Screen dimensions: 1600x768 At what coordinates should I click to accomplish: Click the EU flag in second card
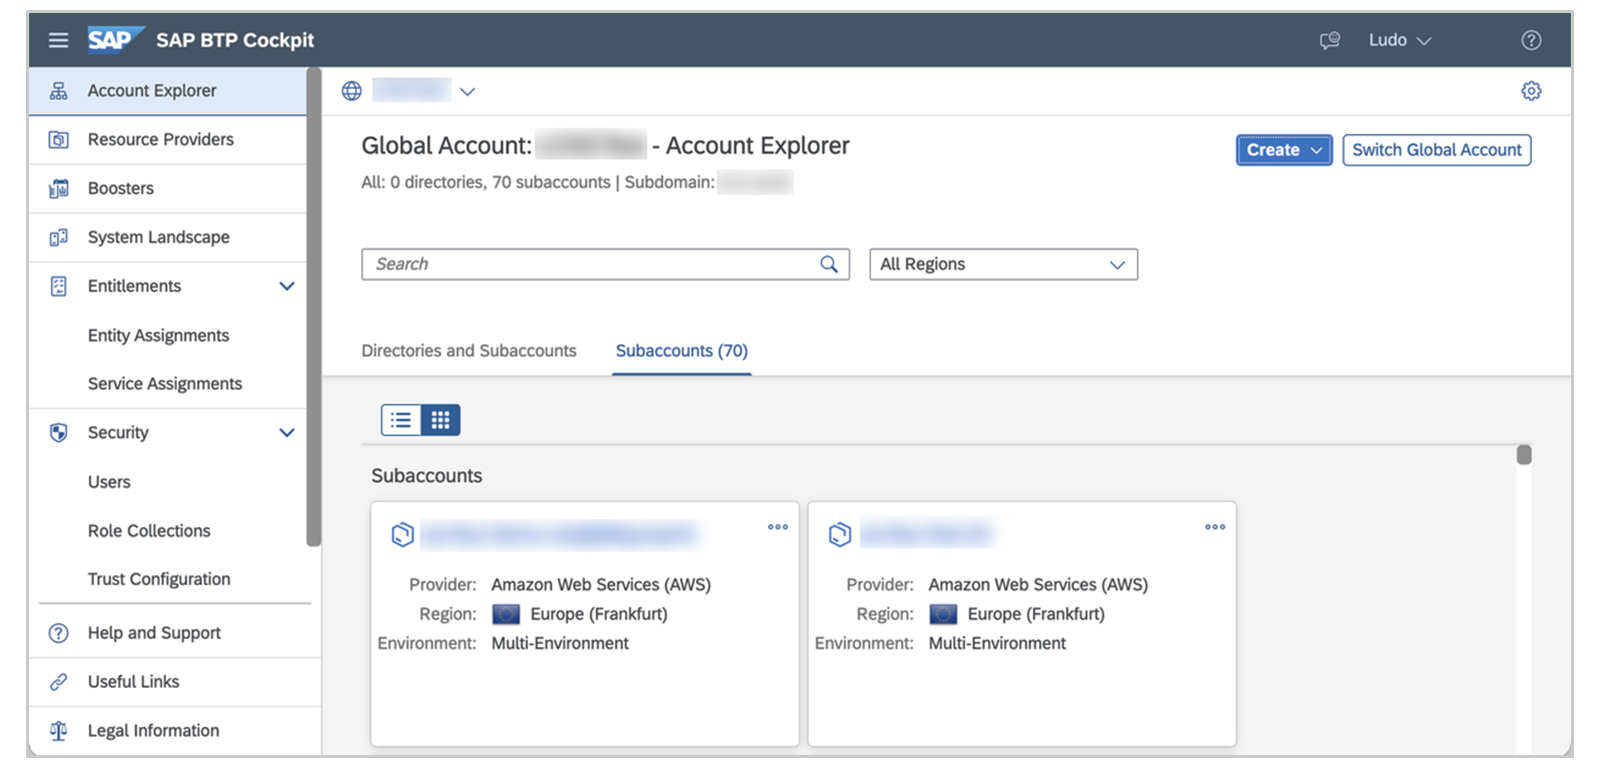point(943,614)
